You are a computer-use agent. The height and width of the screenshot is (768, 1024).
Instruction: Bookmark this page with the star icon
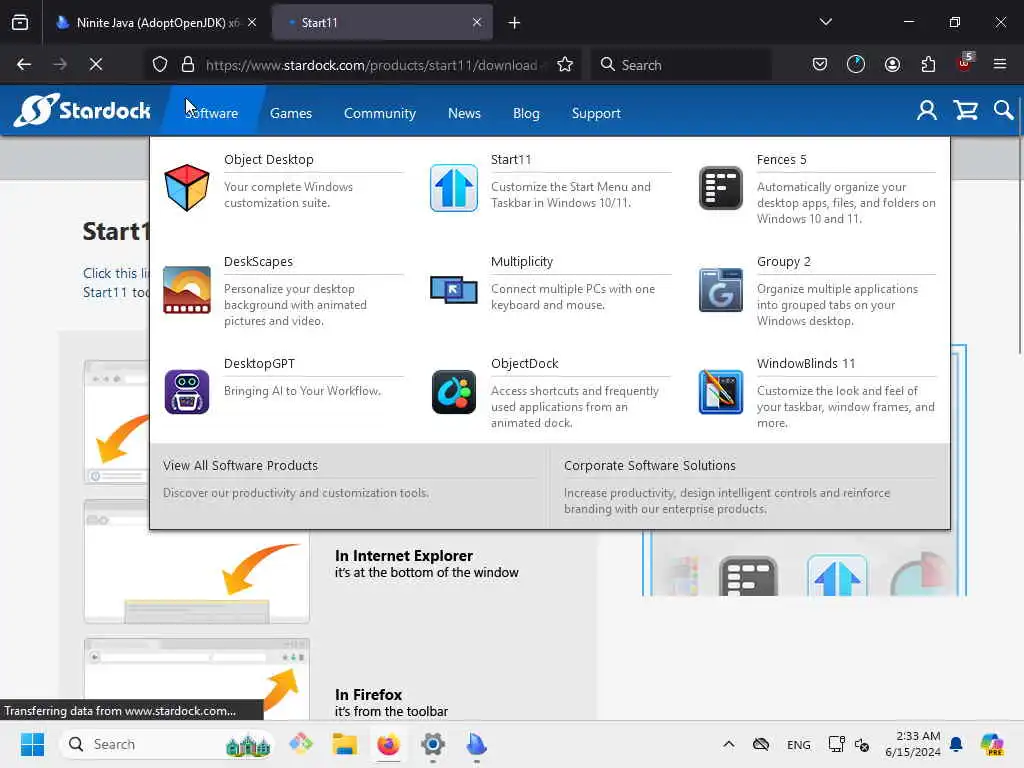coord(565,64)
